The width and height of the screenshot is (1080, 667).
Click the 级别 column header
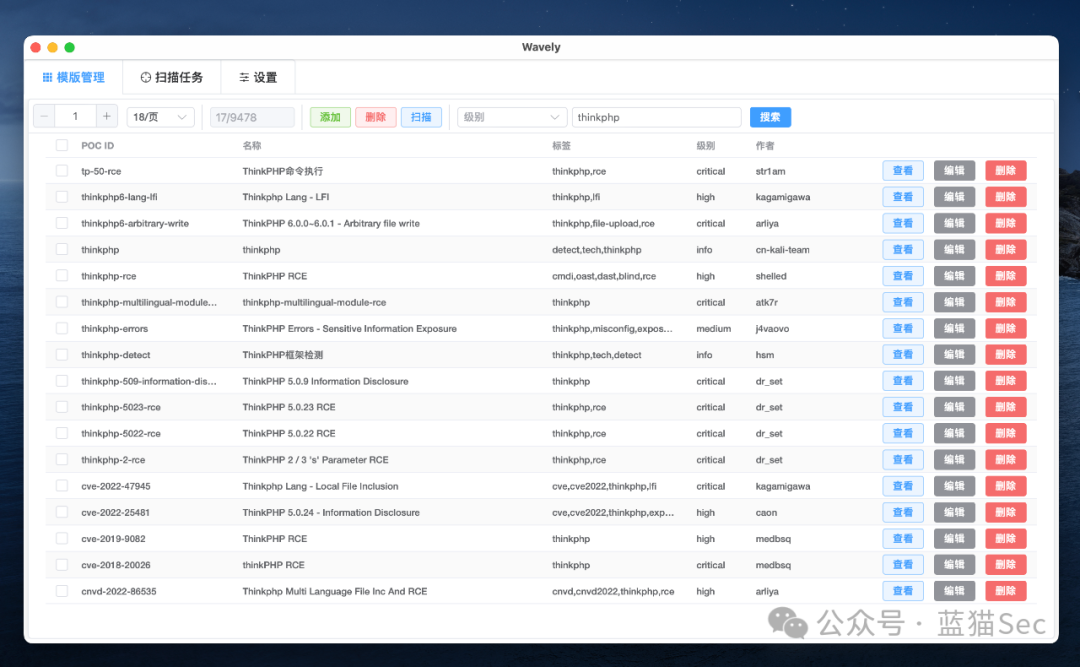(705, 145)
